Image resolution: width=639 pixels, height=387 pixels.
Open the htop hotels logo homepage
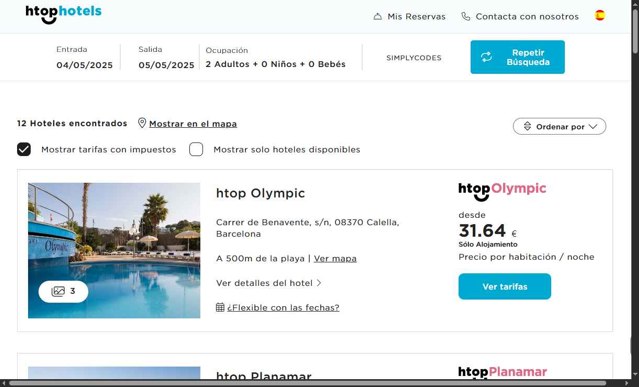click(64, 14)
